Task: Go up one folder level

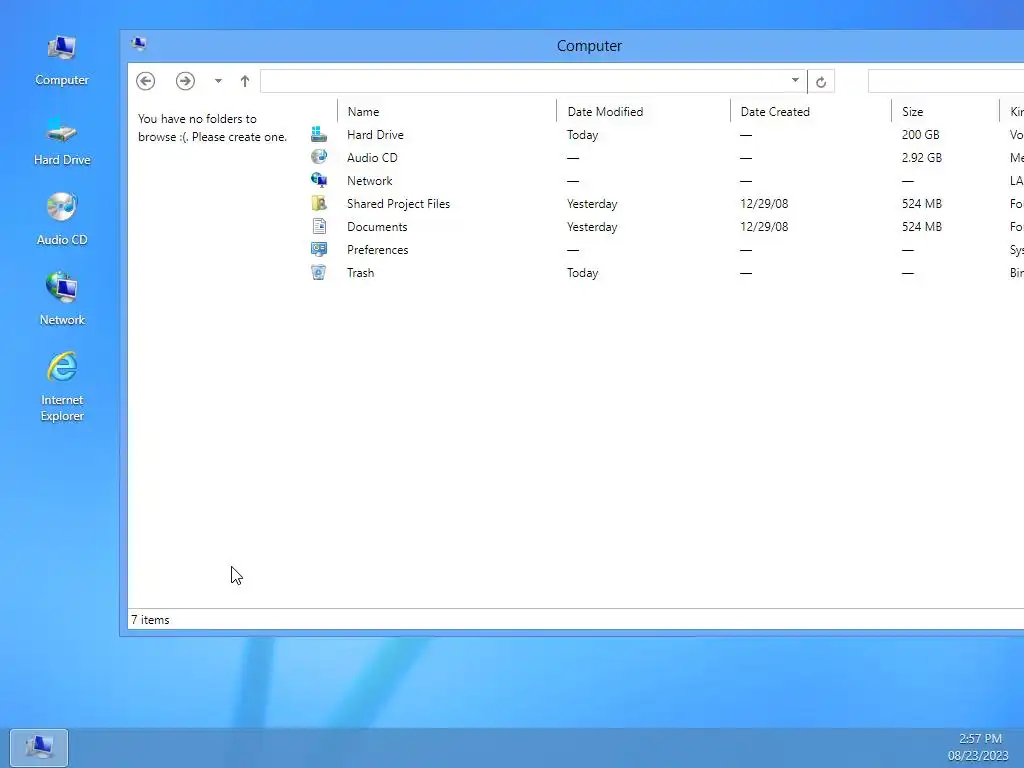Action: tap(245, 81)
